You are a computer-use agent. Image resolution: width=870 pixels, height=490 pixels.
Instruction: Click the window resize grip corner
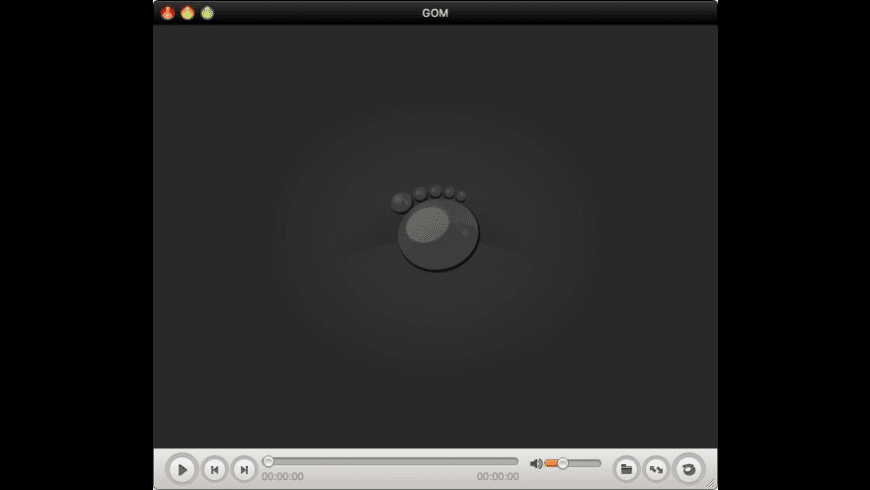pyautogui.click(x=711, y=484)
